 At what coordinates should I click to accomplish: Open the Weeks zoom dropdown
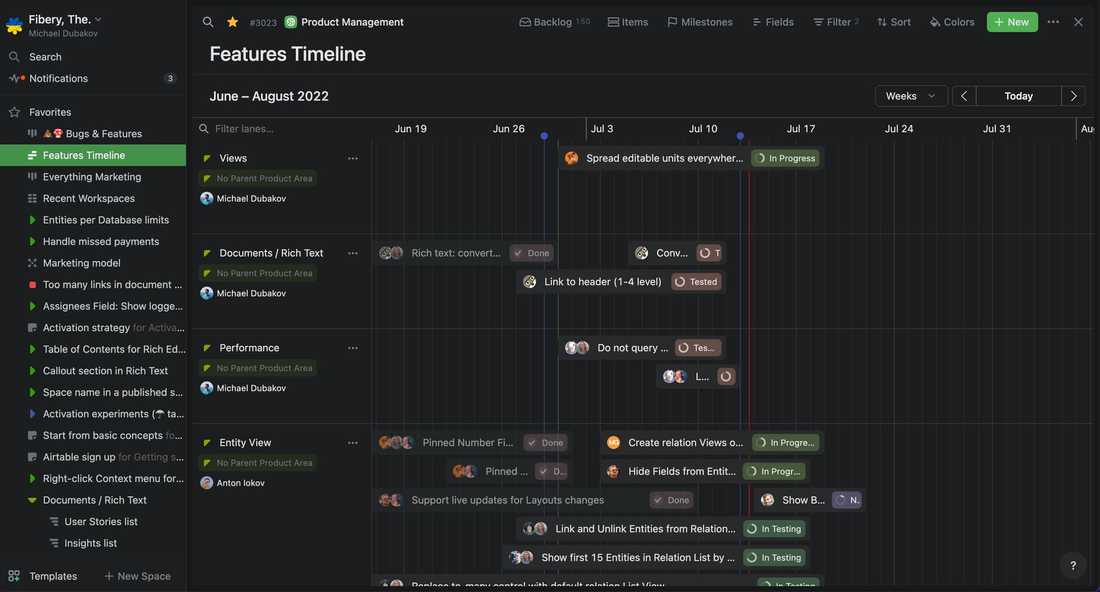(x=910, y=96)
